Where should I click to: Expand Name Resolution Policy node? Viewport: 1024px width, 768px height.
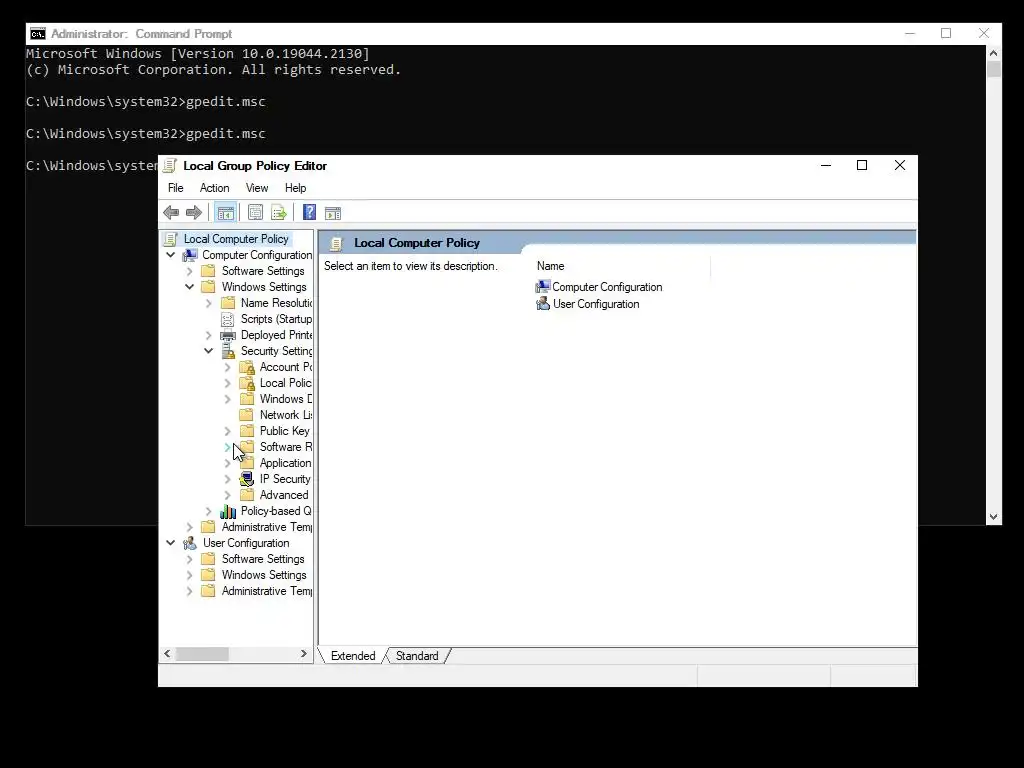pos(208,303)
